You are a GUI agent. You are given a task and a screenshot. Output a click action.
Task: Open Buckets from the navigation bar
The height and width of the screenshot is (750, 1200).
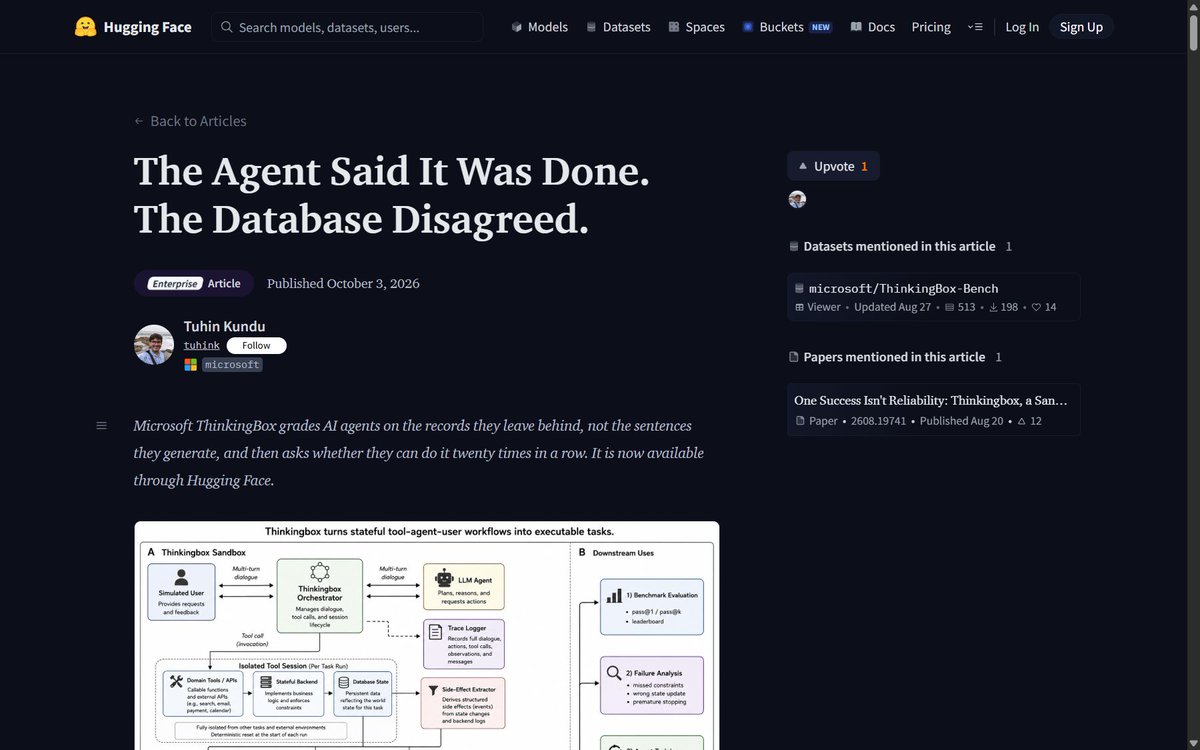[787, 27]
